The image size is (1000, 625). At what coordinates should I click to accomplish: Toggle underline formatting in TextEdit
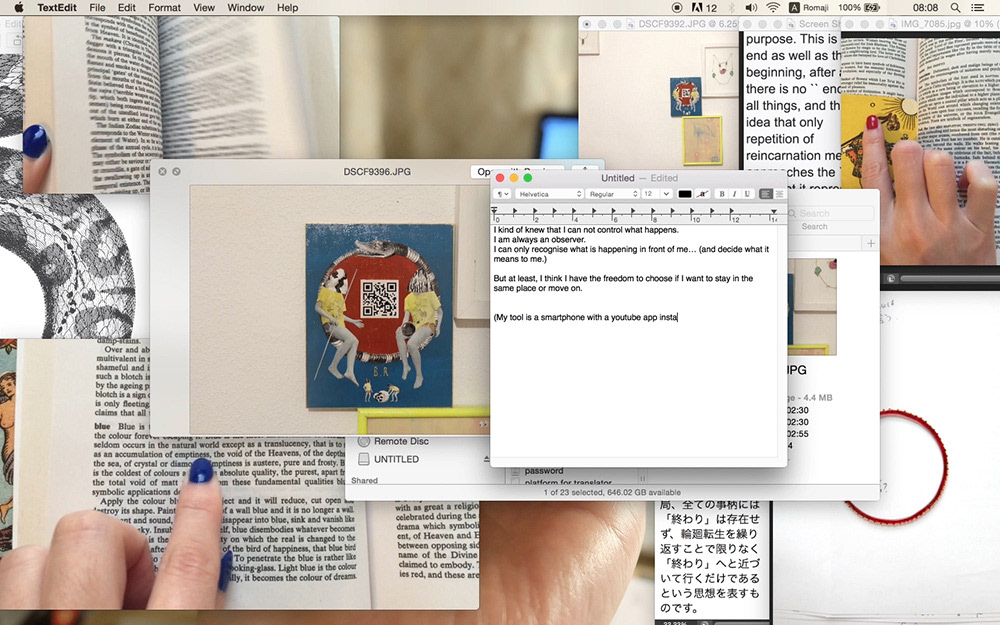(x=747, y=194)
